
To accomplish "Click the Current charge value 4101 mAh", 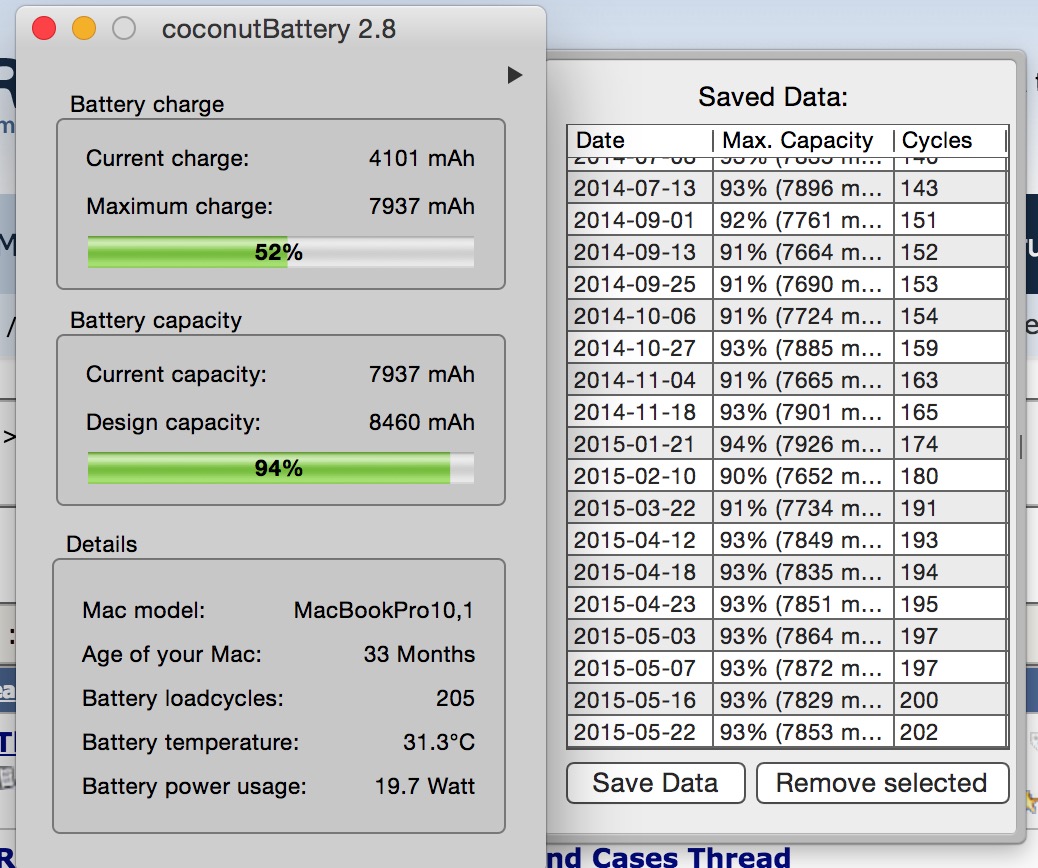I will coord(422,158).
